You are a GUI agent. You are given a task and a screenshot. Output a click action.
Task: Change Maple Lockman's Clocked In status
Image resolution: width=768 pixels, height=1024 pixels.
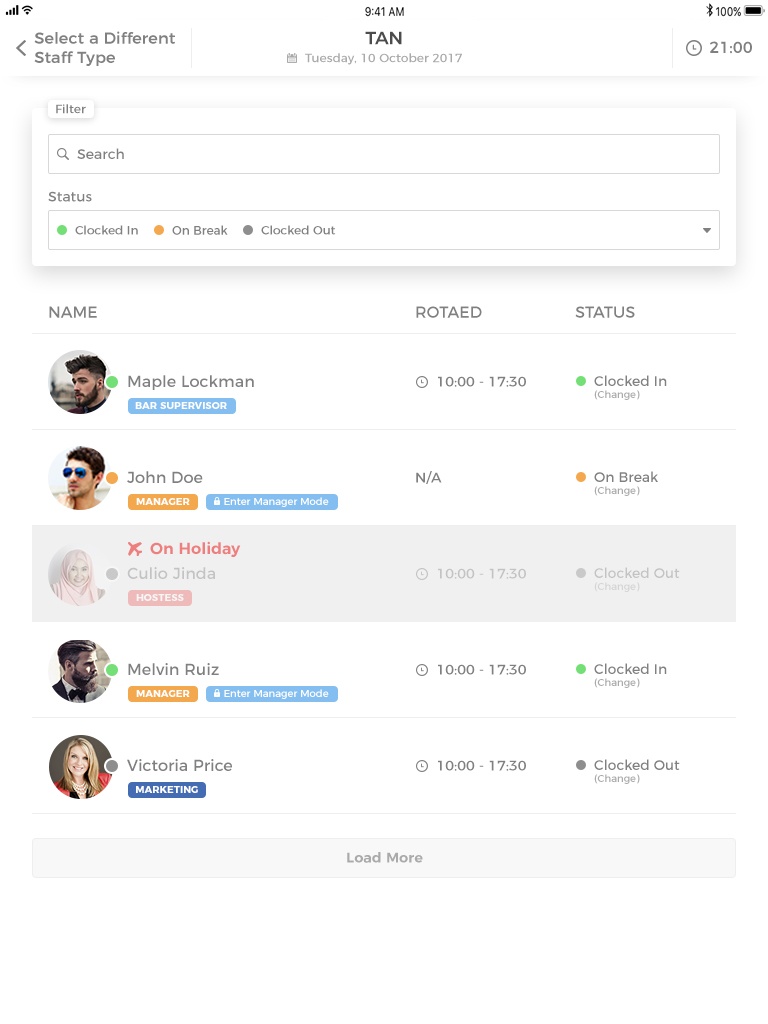pos(616,395)
